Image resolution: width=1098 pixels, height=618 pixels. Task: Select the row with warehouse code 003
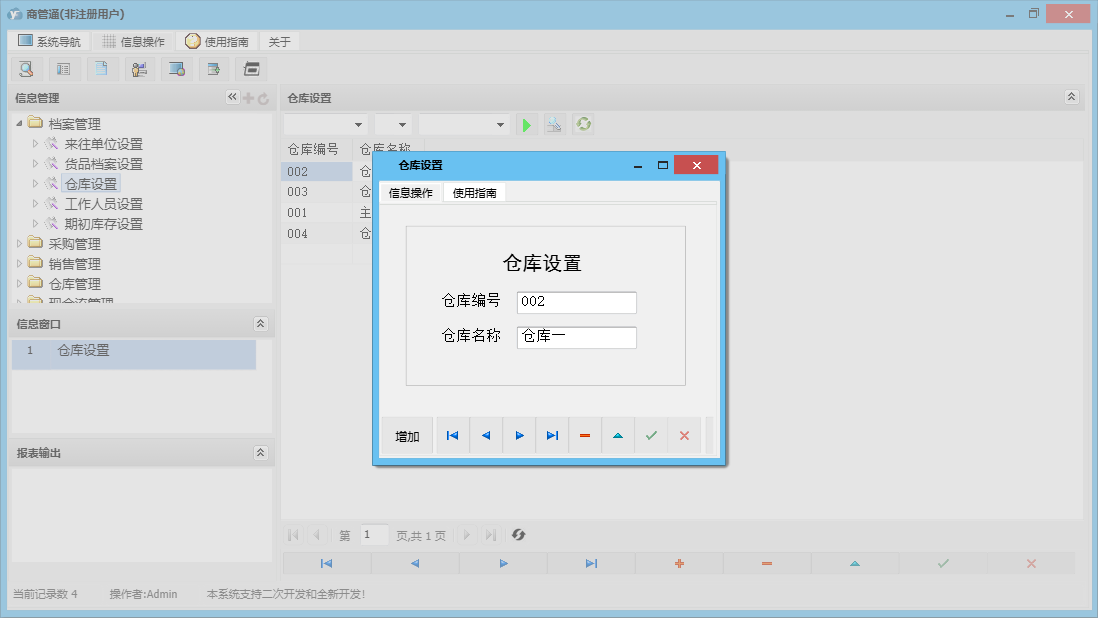click(316, 191)
